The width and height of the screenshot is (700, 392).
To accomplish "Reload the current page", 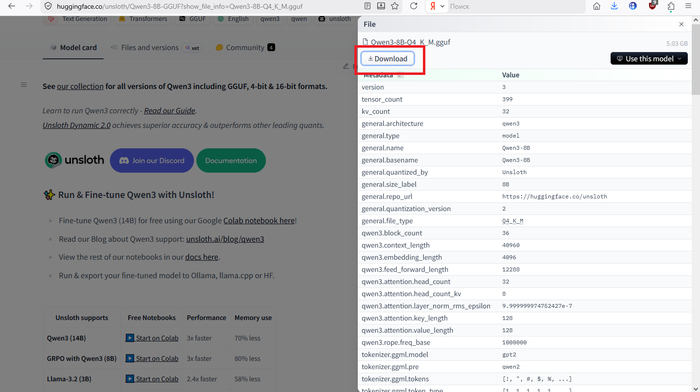I will (413, 6).
